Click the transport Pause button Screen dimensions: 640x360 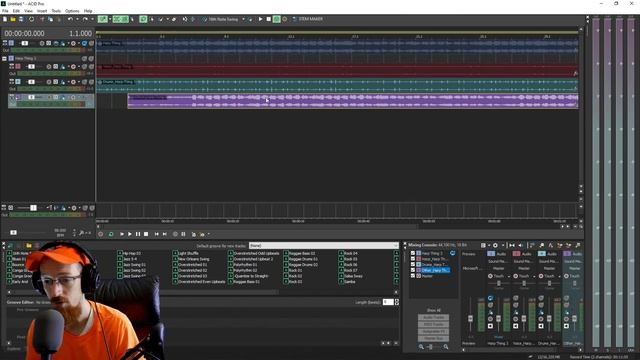click(x=138, y=234)
